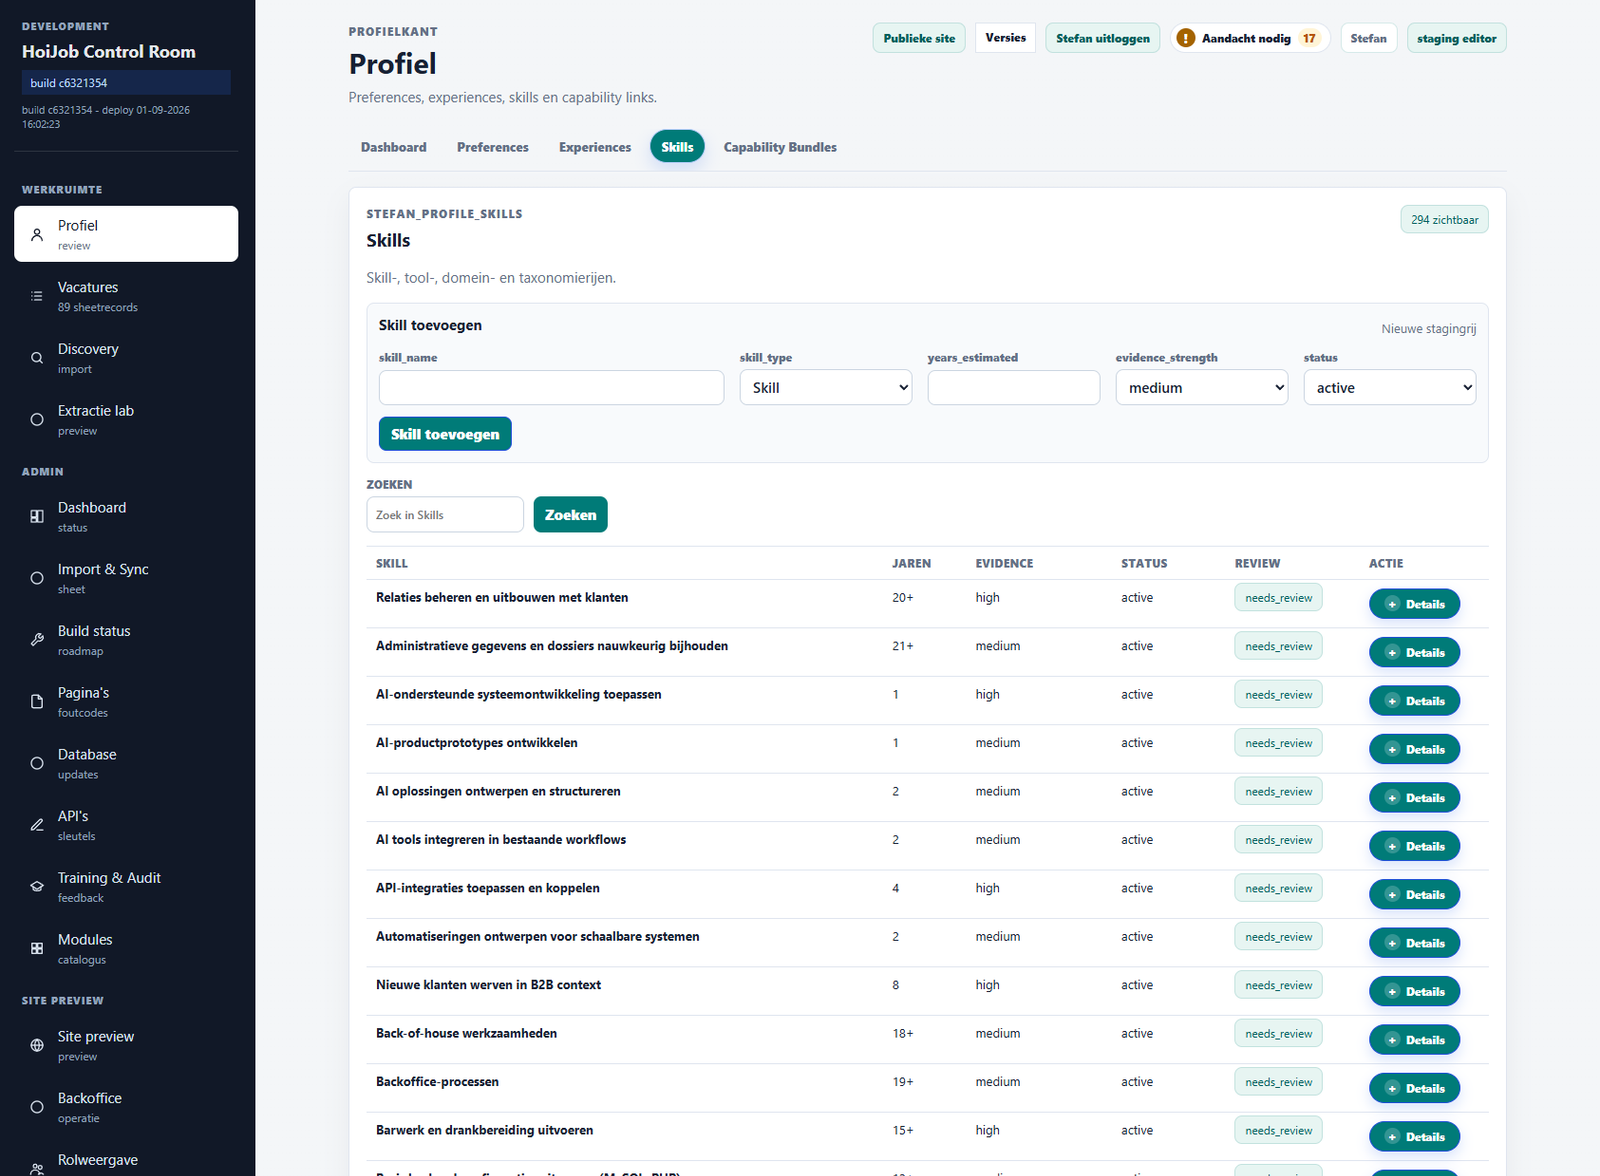Switch to the Dashboard profile tab
1600x1176 pixels.
pyautogui.click(x=394, y=147)
